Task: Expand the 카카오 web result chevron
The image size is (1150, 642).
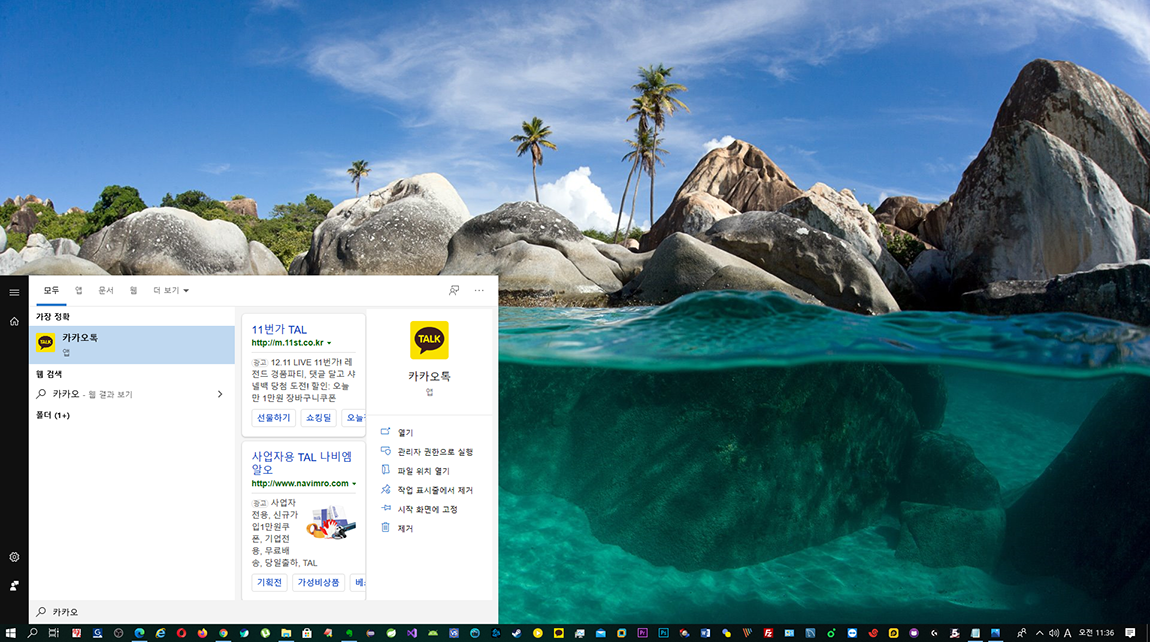Action: (x=220, y=394)
